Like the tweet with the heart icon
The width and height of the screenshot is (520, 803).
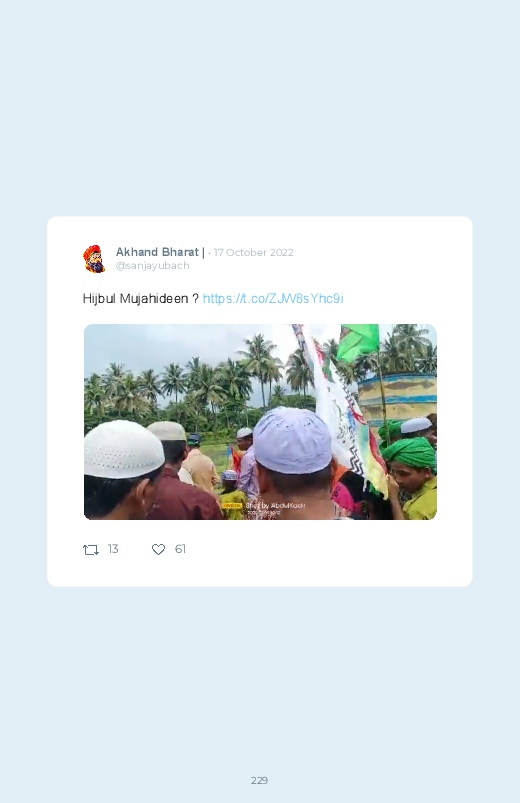point(158,550)
